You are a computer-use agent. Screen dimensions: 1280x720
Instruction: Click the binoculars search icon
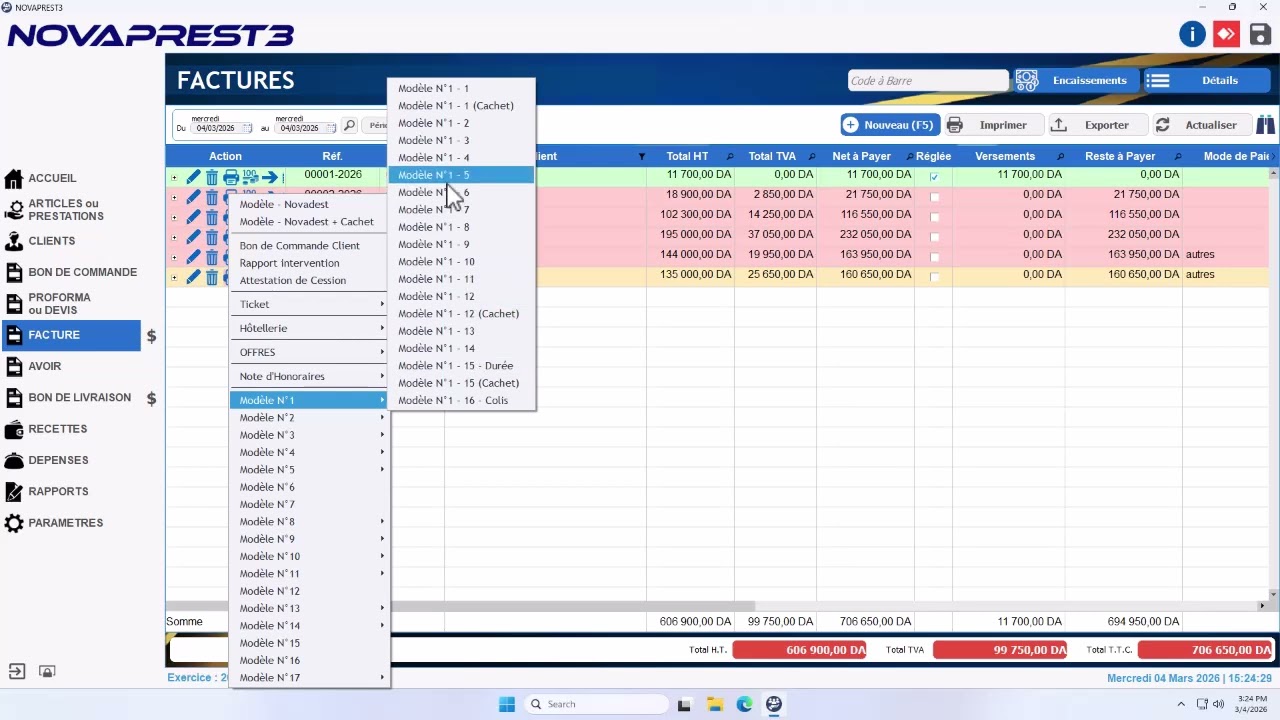click(1265, 125)
